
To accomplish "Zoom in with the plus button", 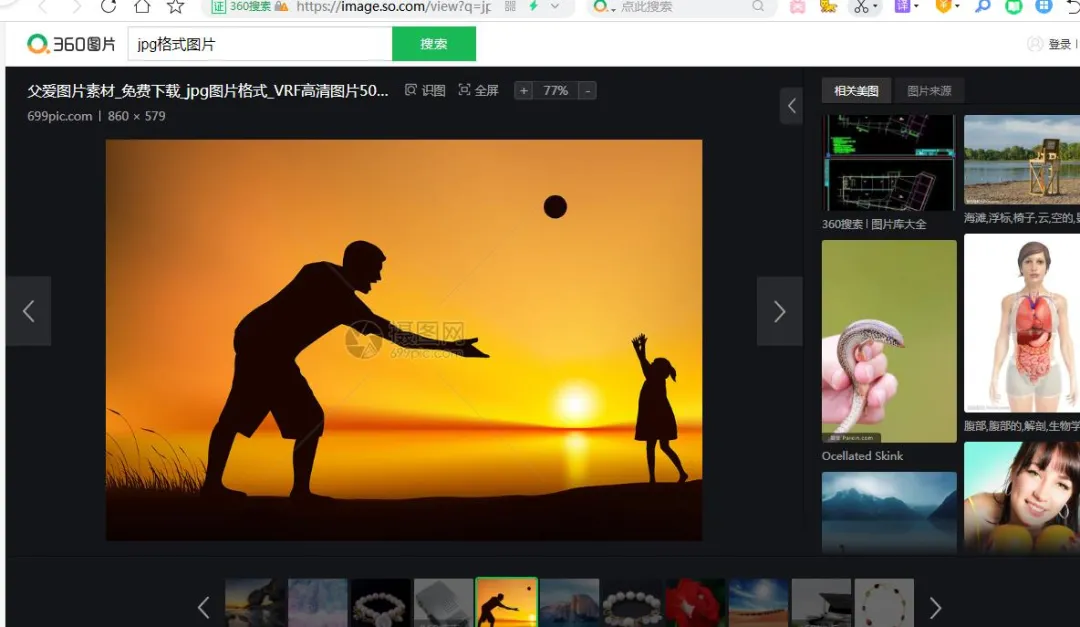I will pyautogui.click(x=523, y=91).
